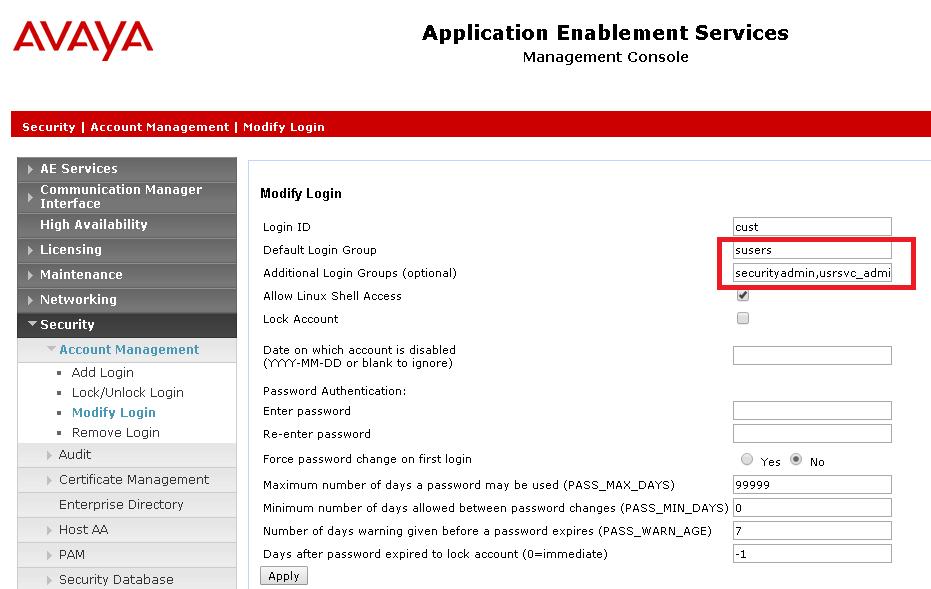Image resolution: width=931 pixels, height=589 pixels.
Task: Click the Enter password field
Action: click(812, 410)
